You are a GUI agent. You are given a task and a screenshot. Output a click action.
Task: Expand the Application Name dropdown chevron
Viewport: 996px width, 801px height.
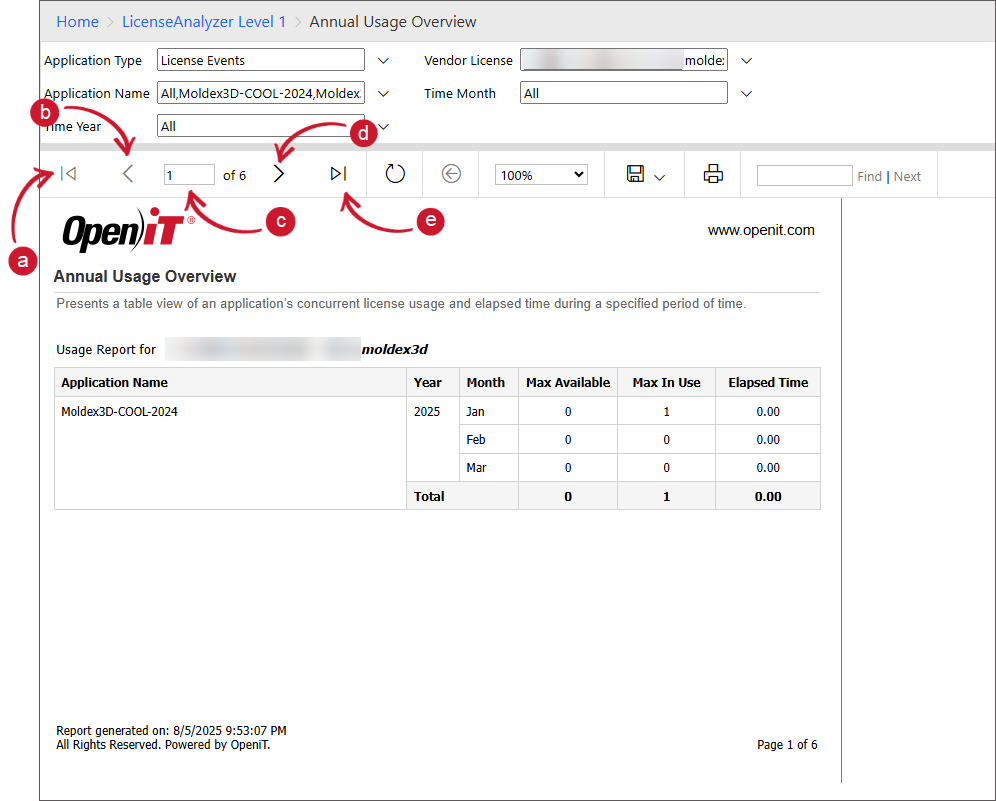coord(383,93)
